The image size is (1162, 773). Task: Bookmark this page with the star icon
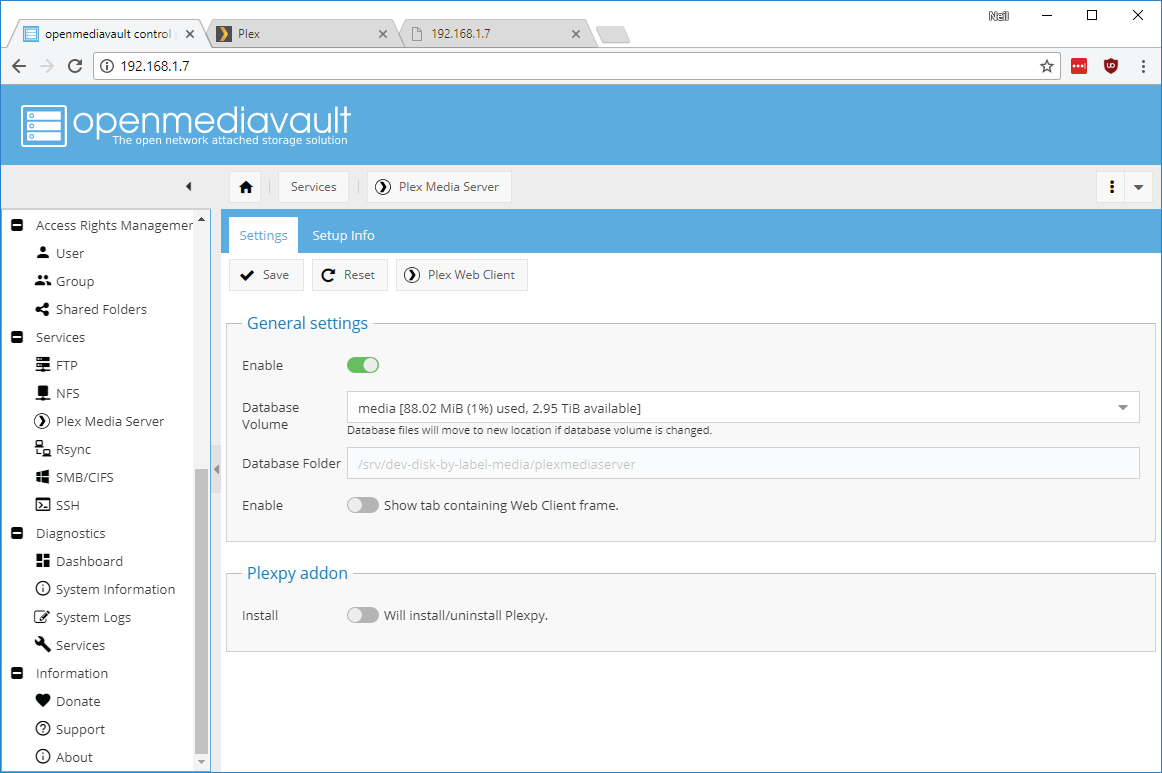click(1046, 66)
